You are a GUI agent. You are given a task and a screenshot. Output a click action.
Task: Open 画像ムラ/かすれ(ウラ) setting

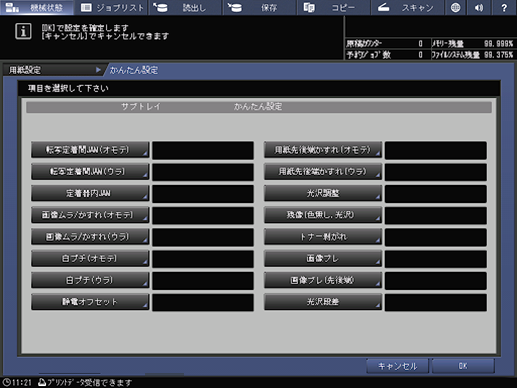point(90,237)
